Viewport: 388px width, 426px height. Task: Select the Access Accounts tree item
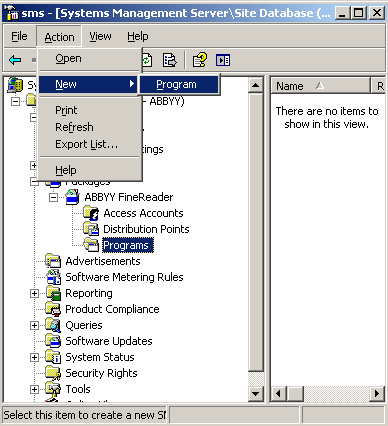143,213
